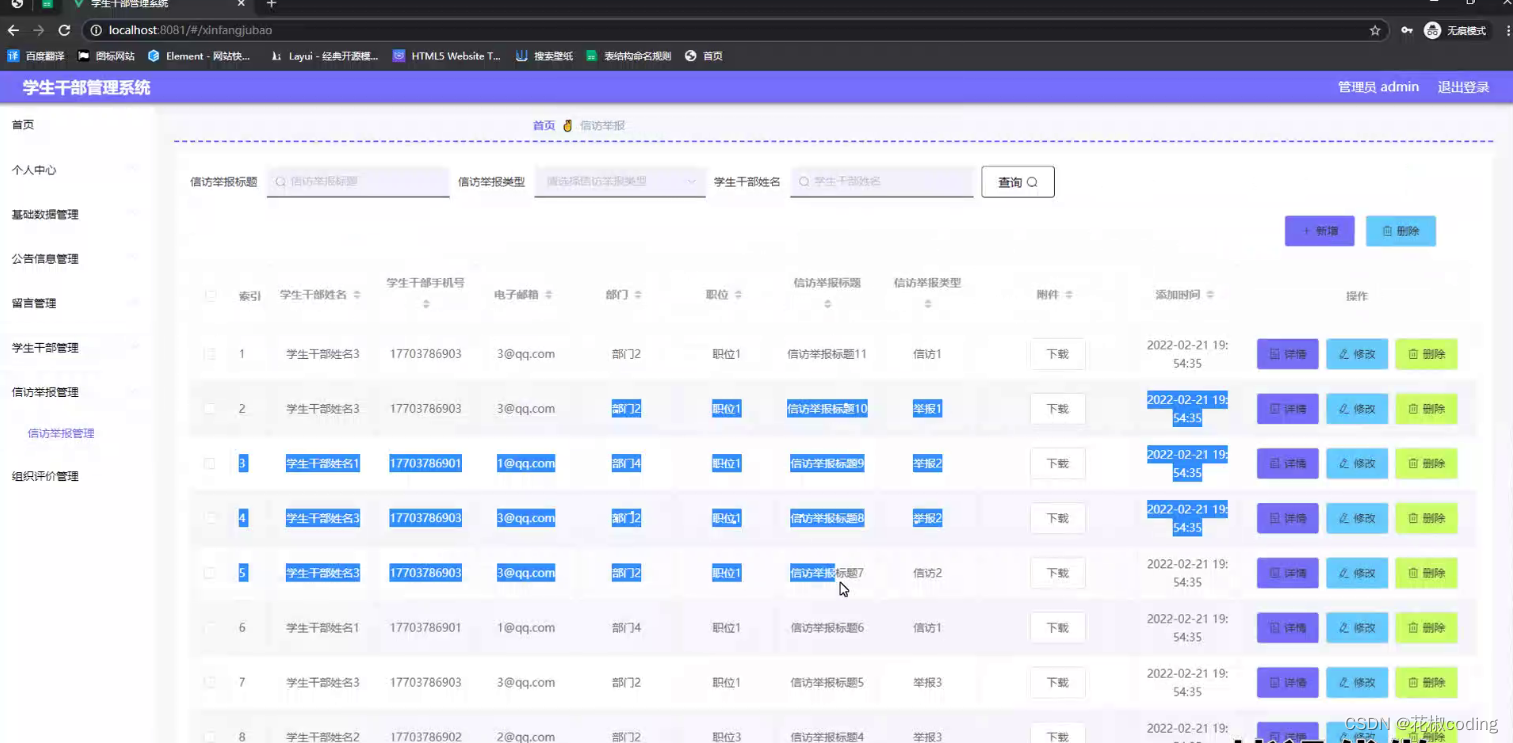Click the 新增 add button
The width and height of the screenshot is (1513, 743).
click(x=1320, y=231)
